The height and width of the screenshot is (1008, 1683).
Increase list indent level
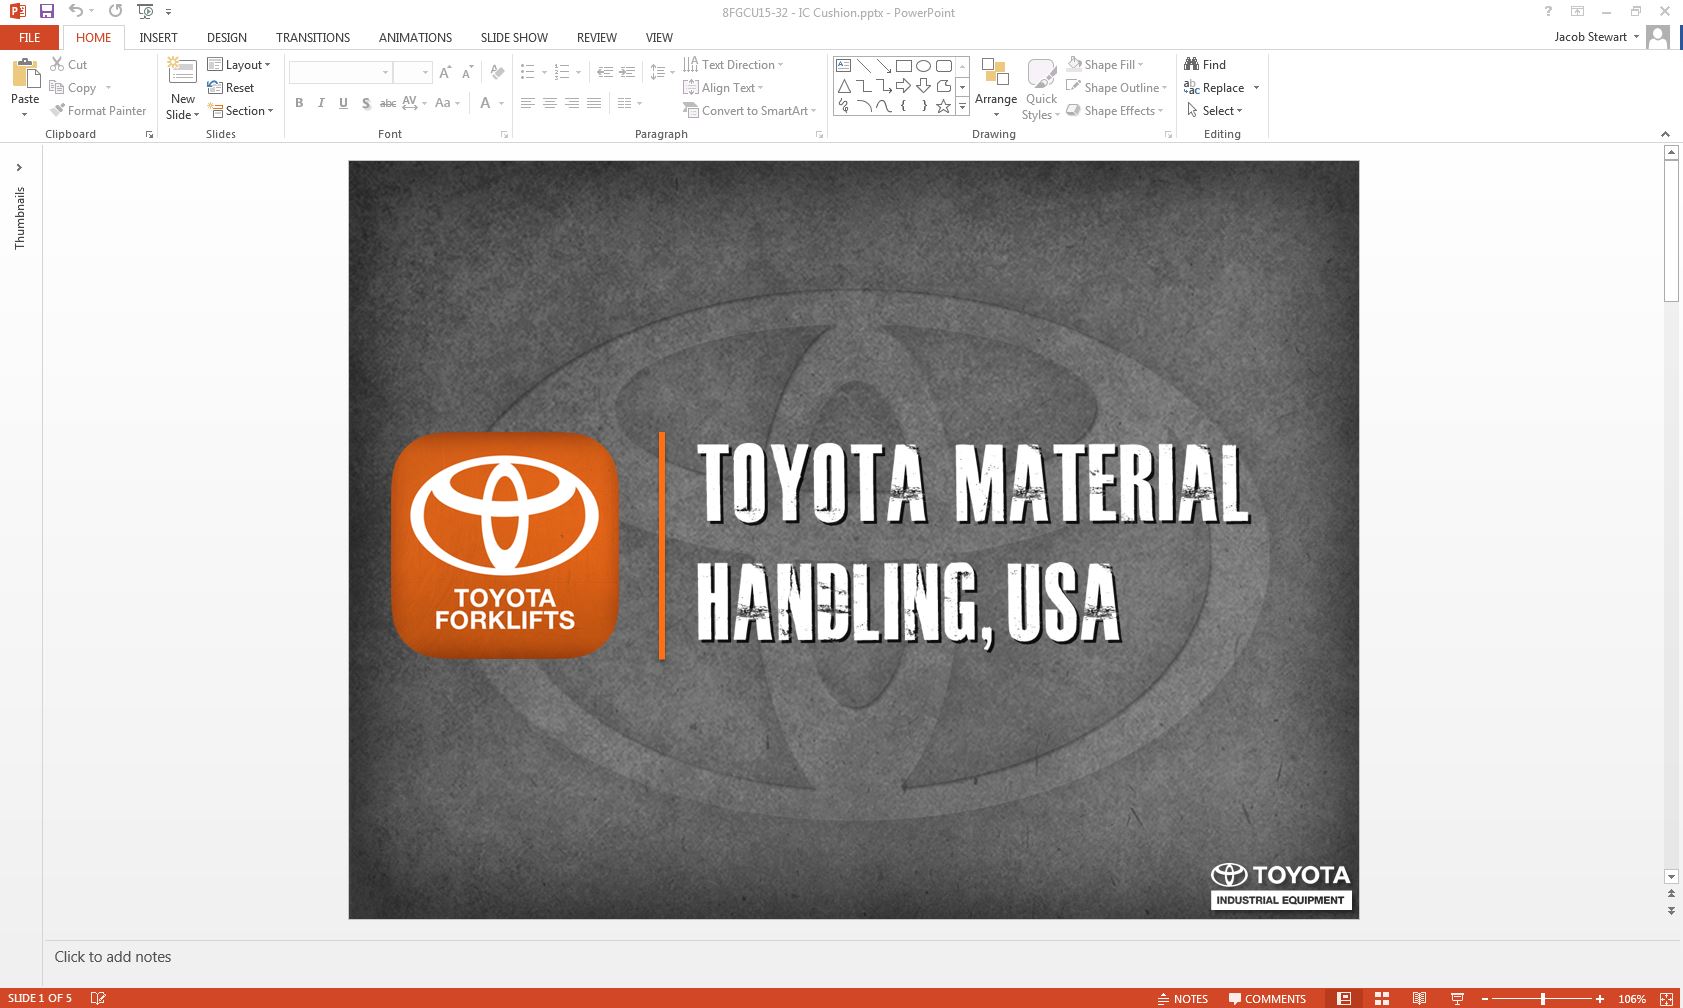627,72
